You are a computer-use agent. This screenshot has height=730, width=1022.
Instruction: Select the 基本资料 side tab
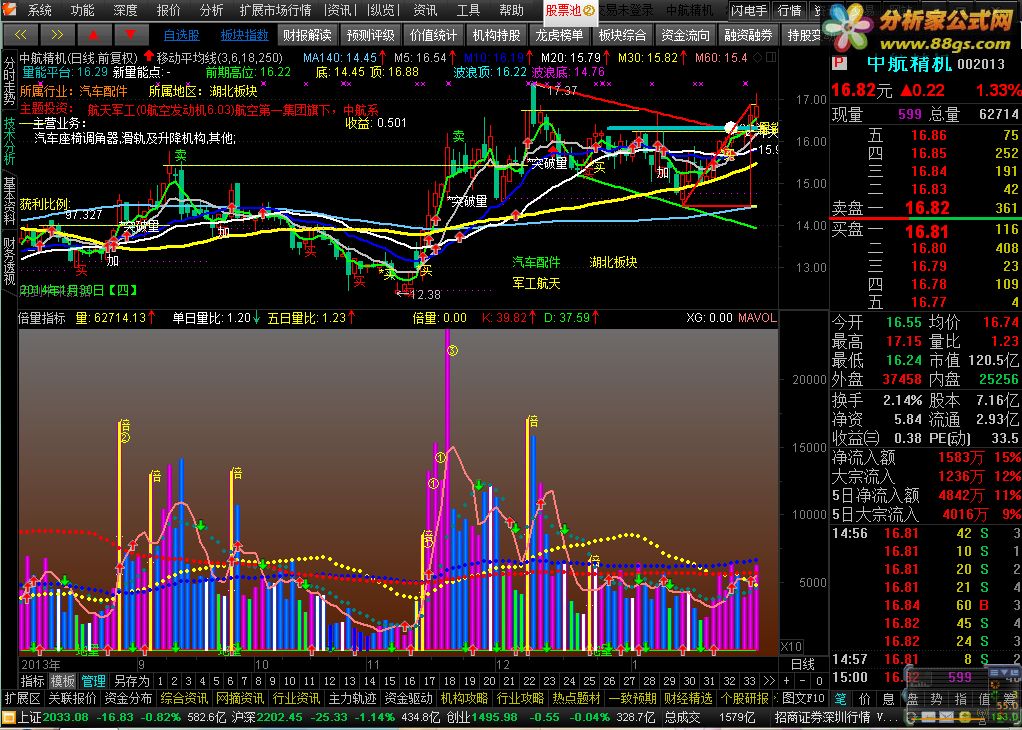[x=9, y=200]
